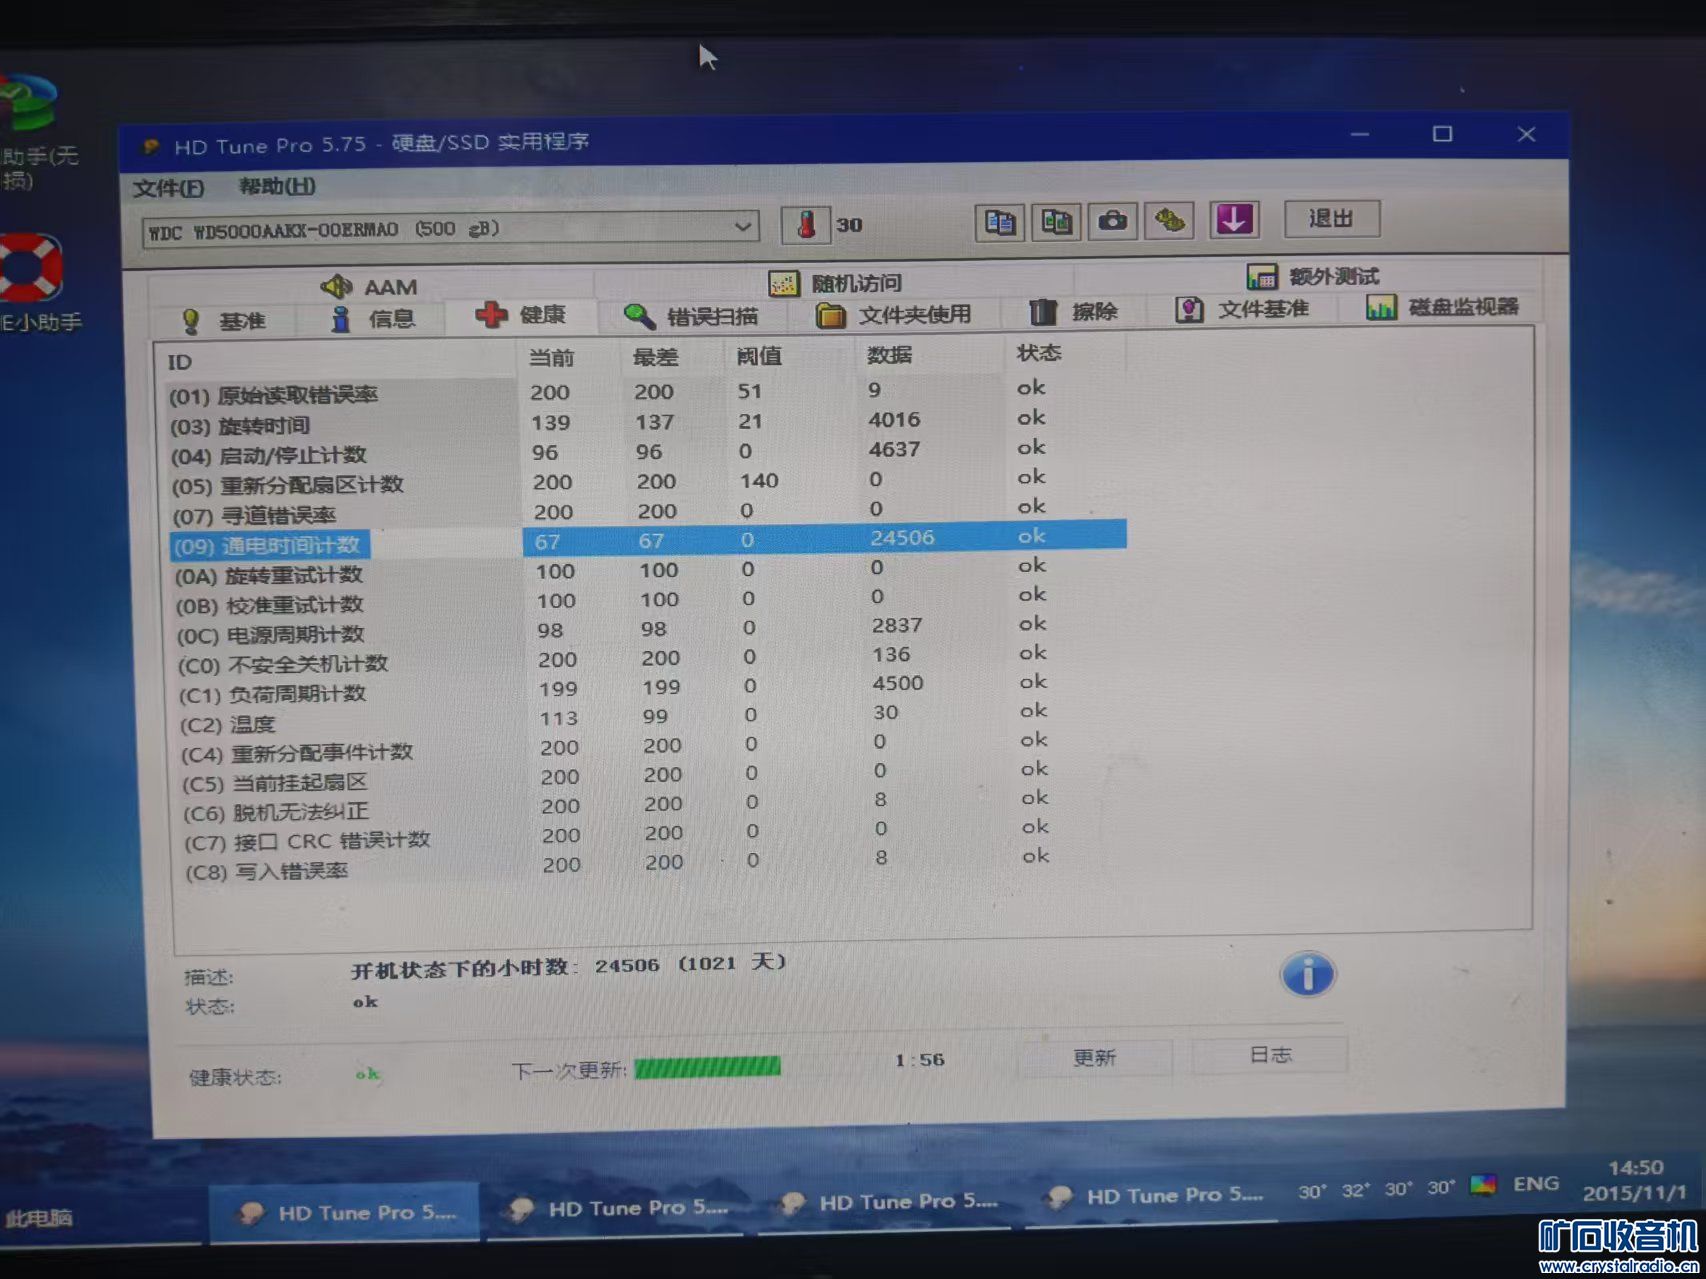Open the 擦除 erase tab
1706x1279 pixels.
[1073, 312]
